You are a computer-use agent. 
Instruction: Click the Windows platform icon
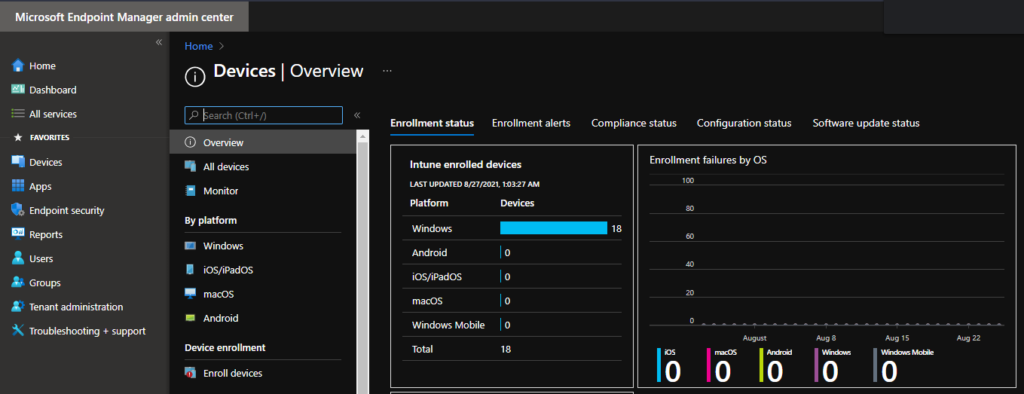tap(190, 246)
